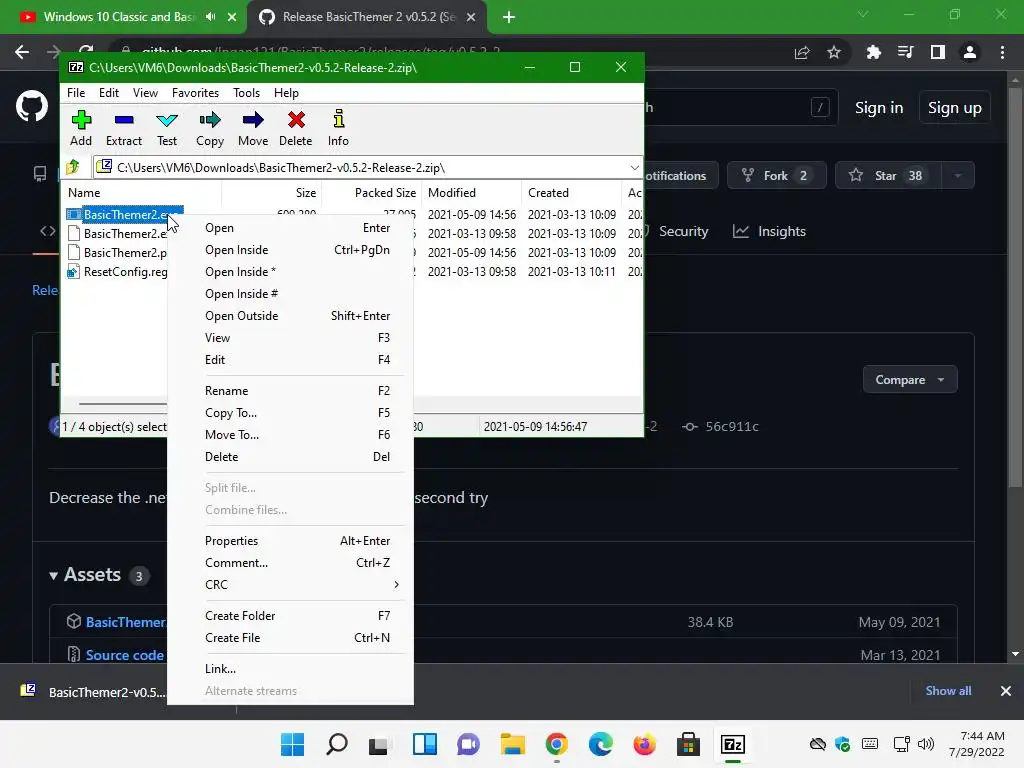Go up one folder level in 7-Zip

(73, 167)
